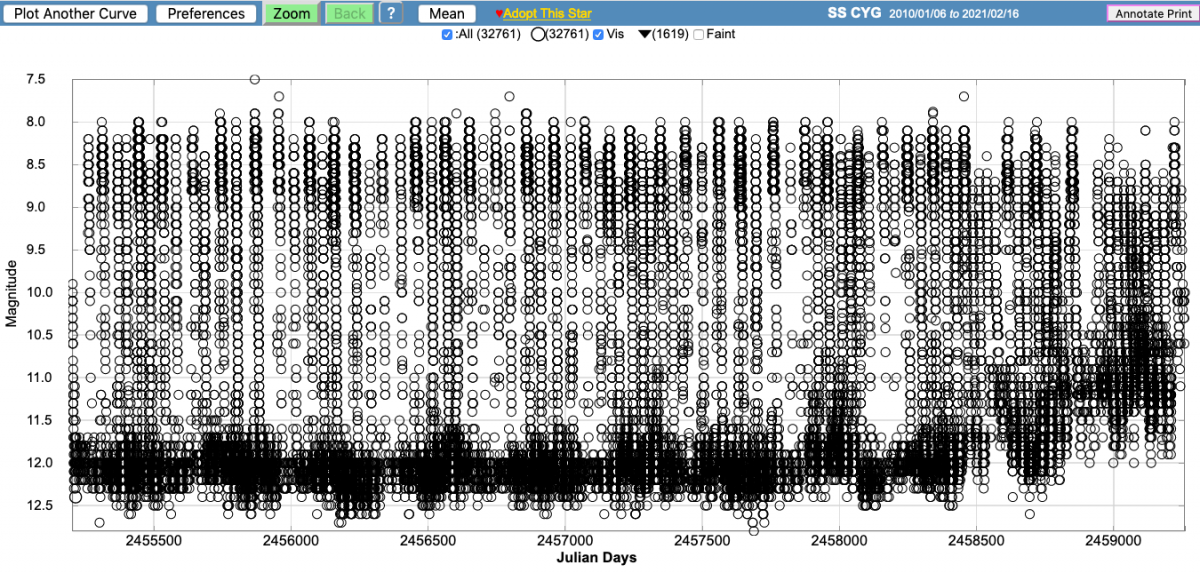Click the Magnitude axis label
This screenshot has width=1200, height=573.
12,292
